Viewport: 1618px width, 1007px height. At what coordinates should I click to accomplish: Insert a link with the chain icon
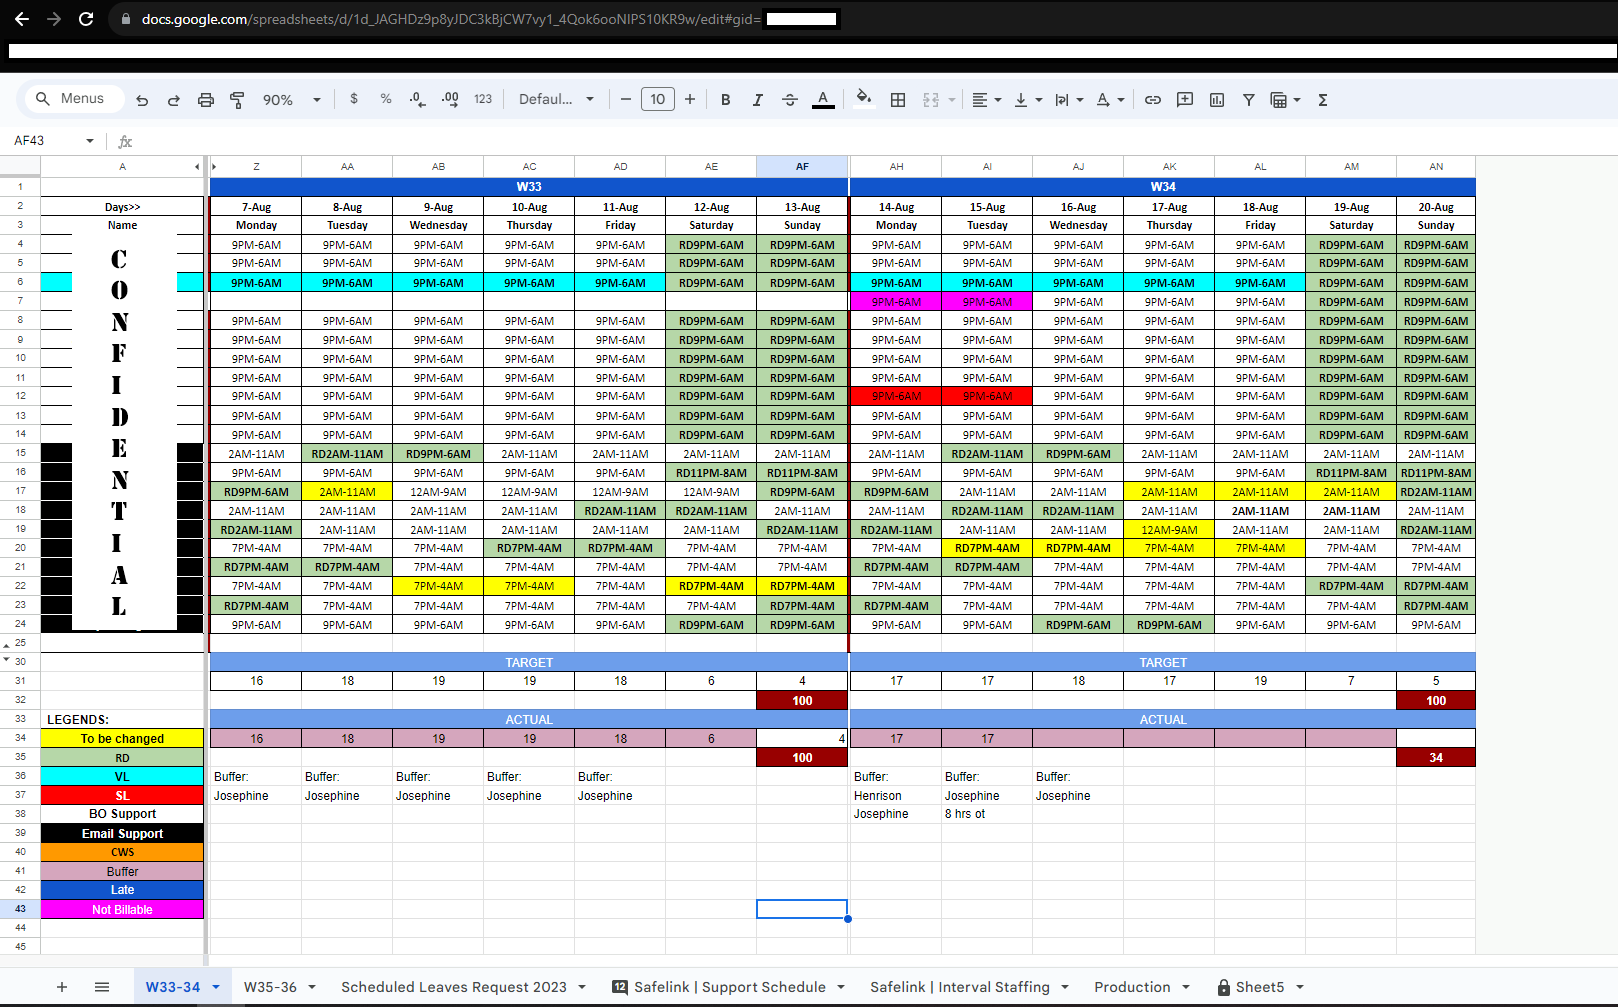pyautogui.click(x=1153, y=100)
